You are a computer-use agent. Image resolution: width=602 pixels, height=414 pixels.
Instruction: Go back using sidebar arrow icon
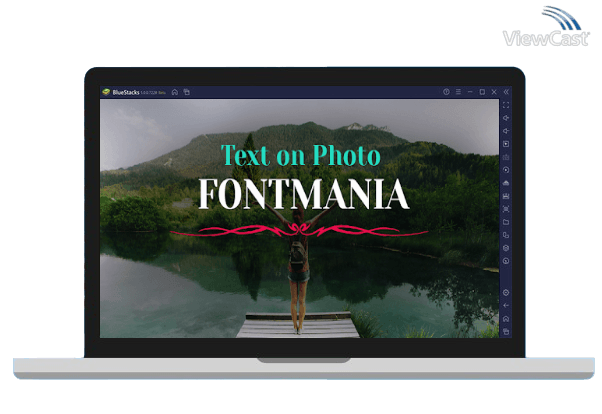(506, 306)
